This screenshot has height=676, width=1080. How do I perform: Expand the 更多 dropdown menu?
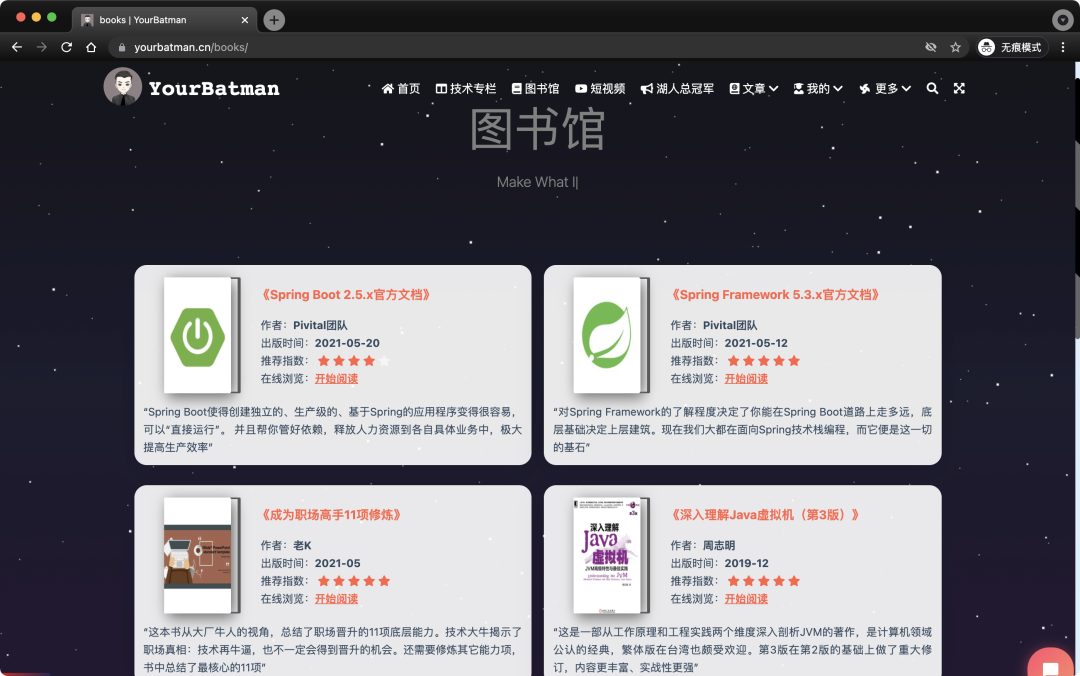coord(885,88)
